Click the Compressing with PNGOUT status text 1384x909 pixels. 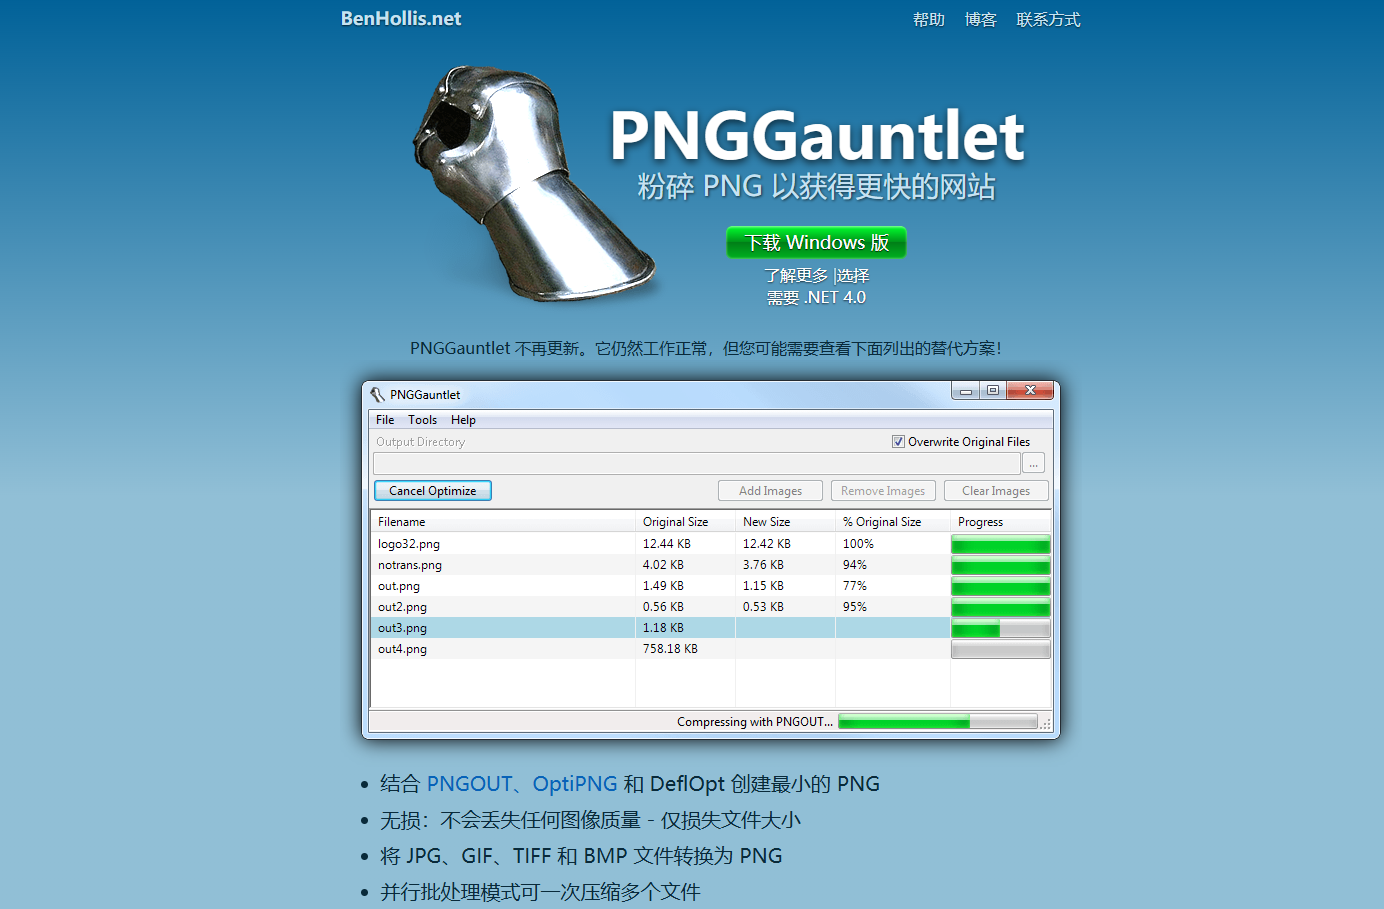(x=755, y=722)
